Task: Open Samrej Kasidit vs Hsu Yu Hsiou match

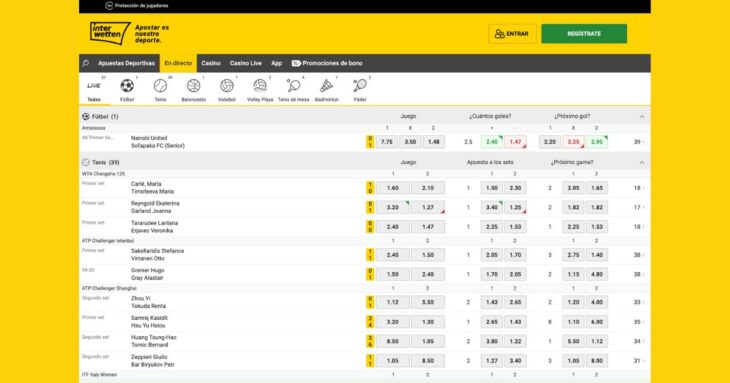Action: [x=149, y=322]
